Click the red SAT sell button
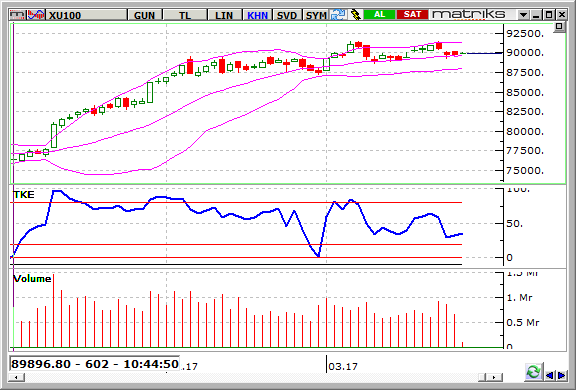 [412, 15]
